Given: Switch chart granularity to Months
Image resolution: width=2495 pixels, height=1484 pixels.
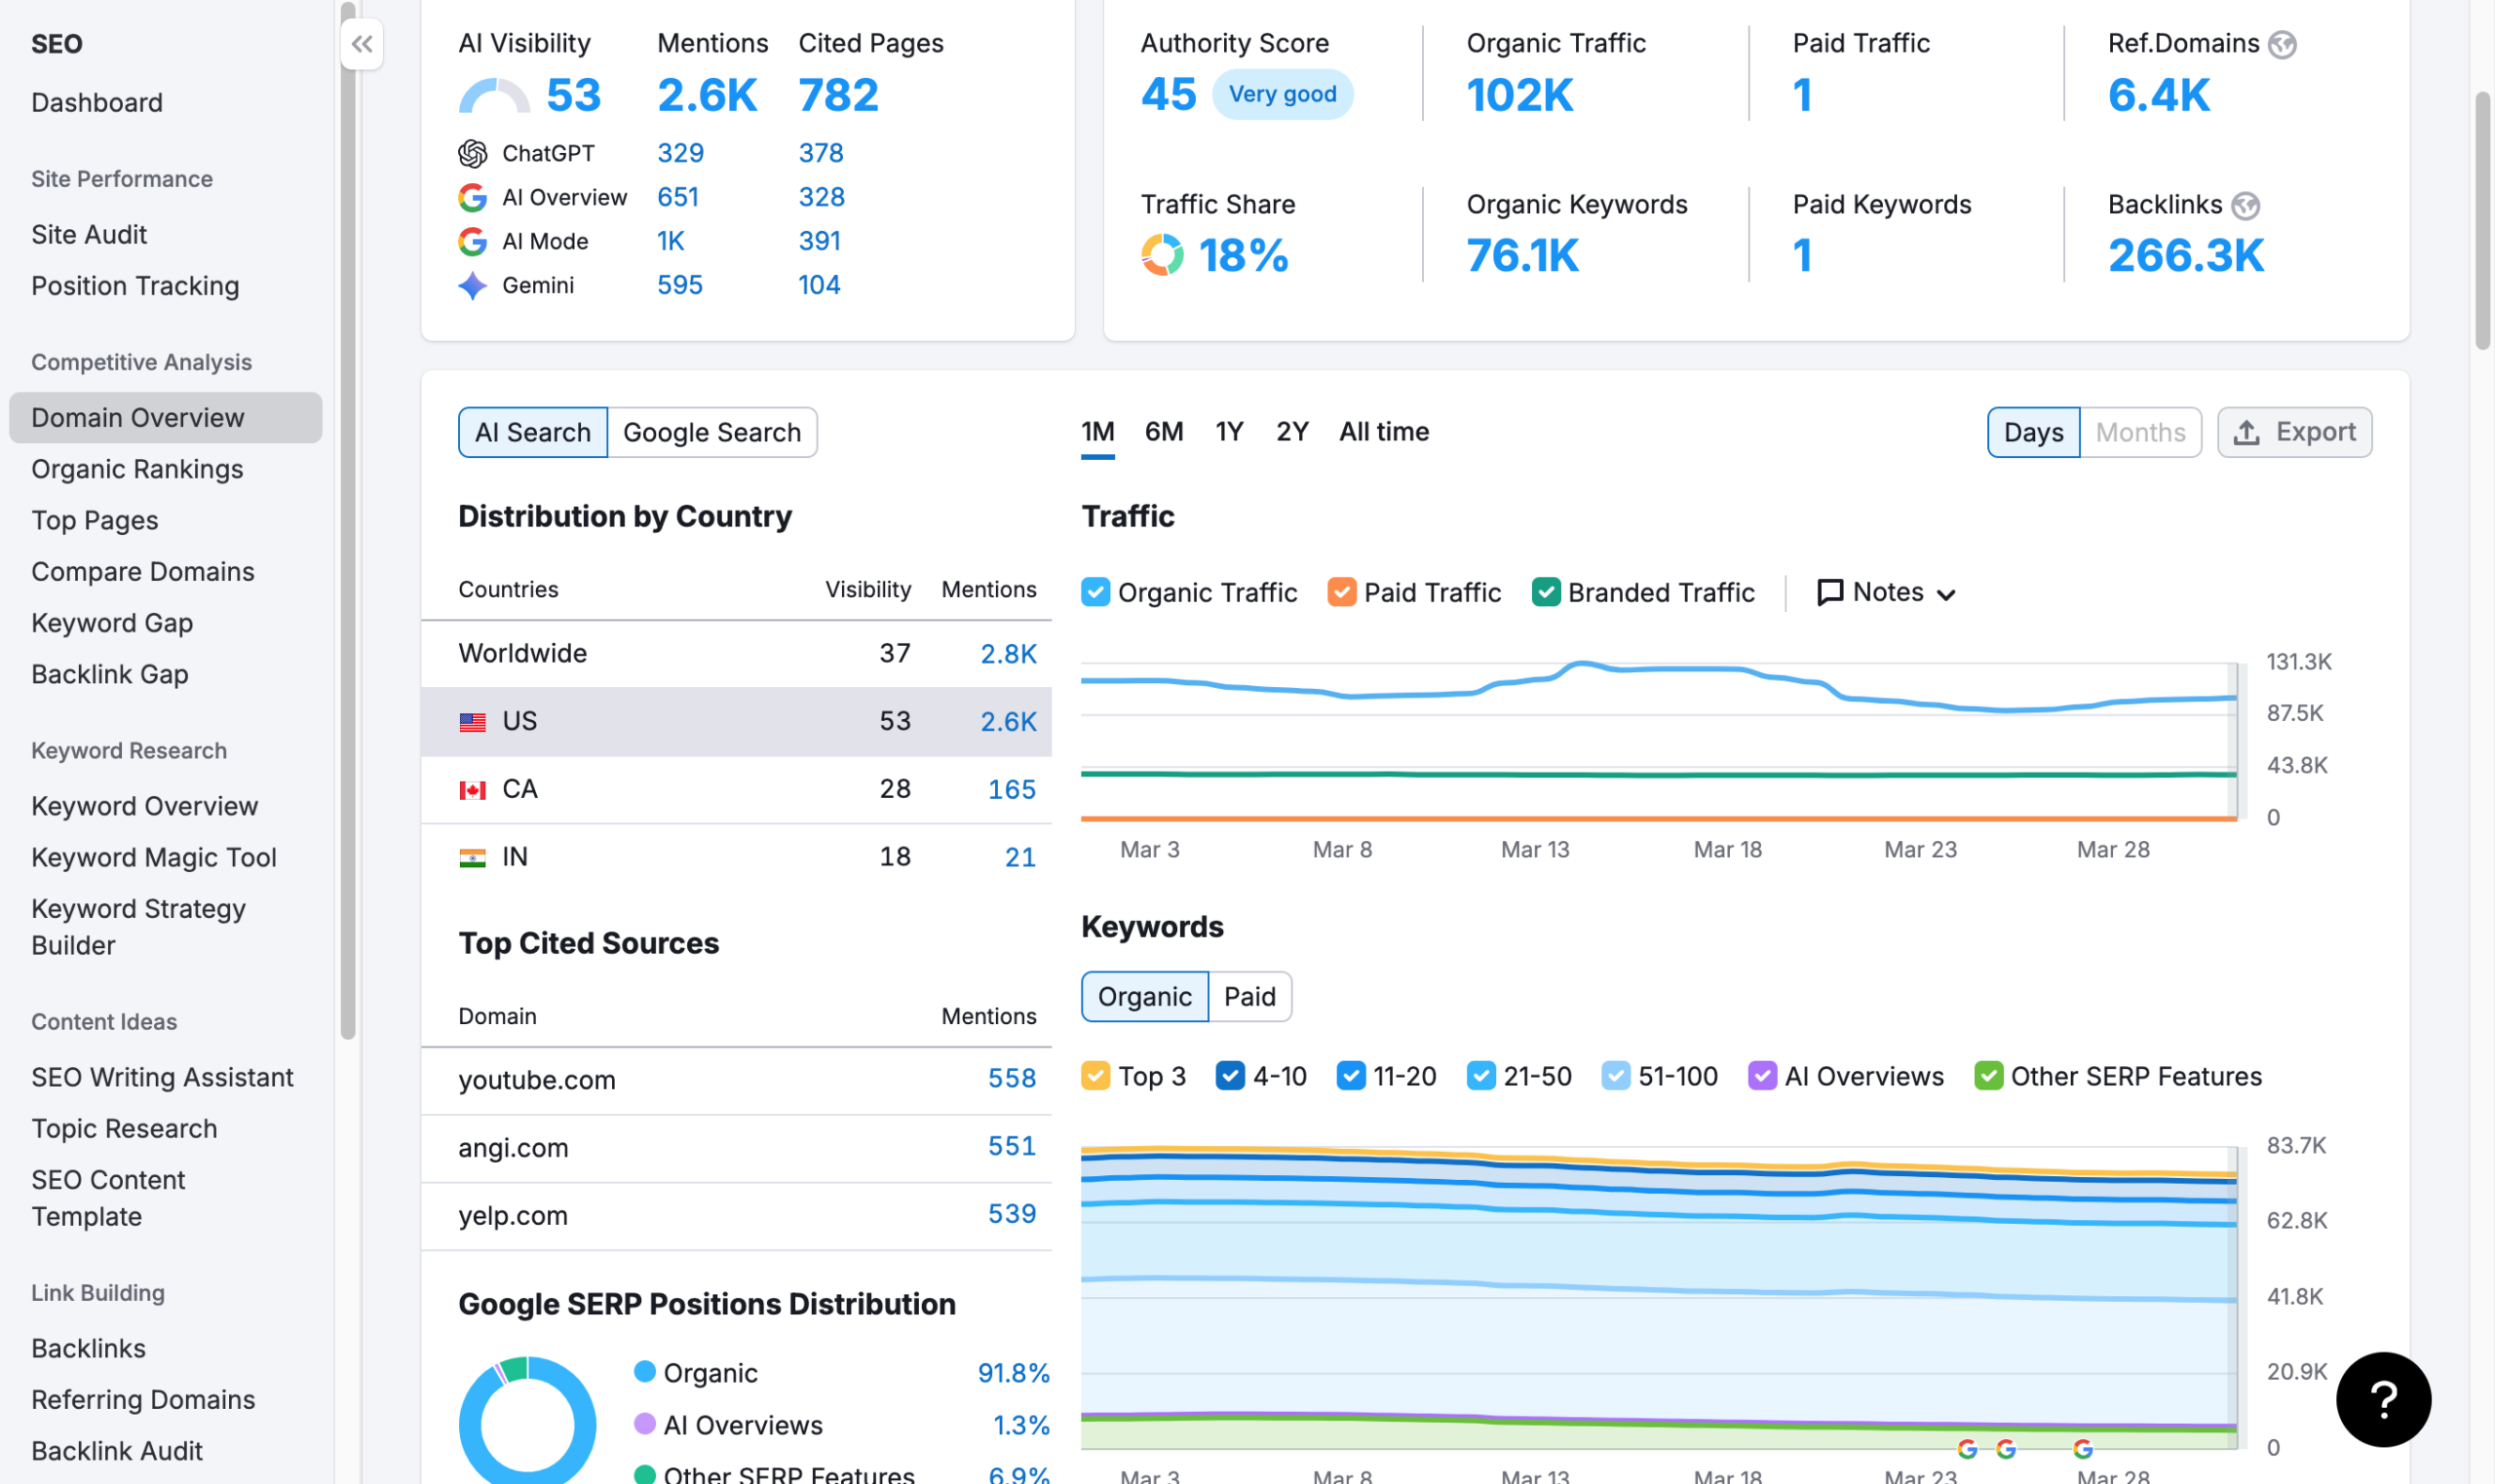Looking at the screenshot, I should tap(2139, 432).
